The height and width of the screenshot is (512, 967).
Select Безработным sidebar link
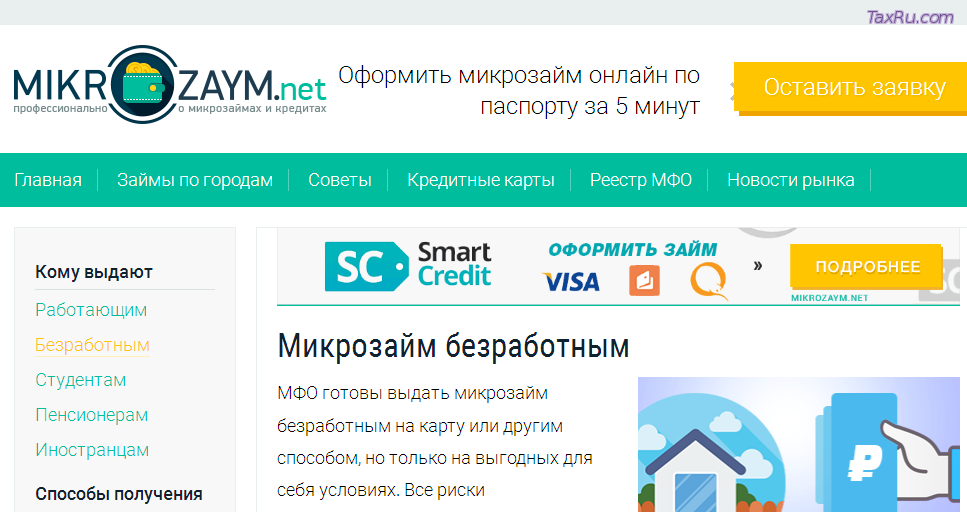click(92, 345)
